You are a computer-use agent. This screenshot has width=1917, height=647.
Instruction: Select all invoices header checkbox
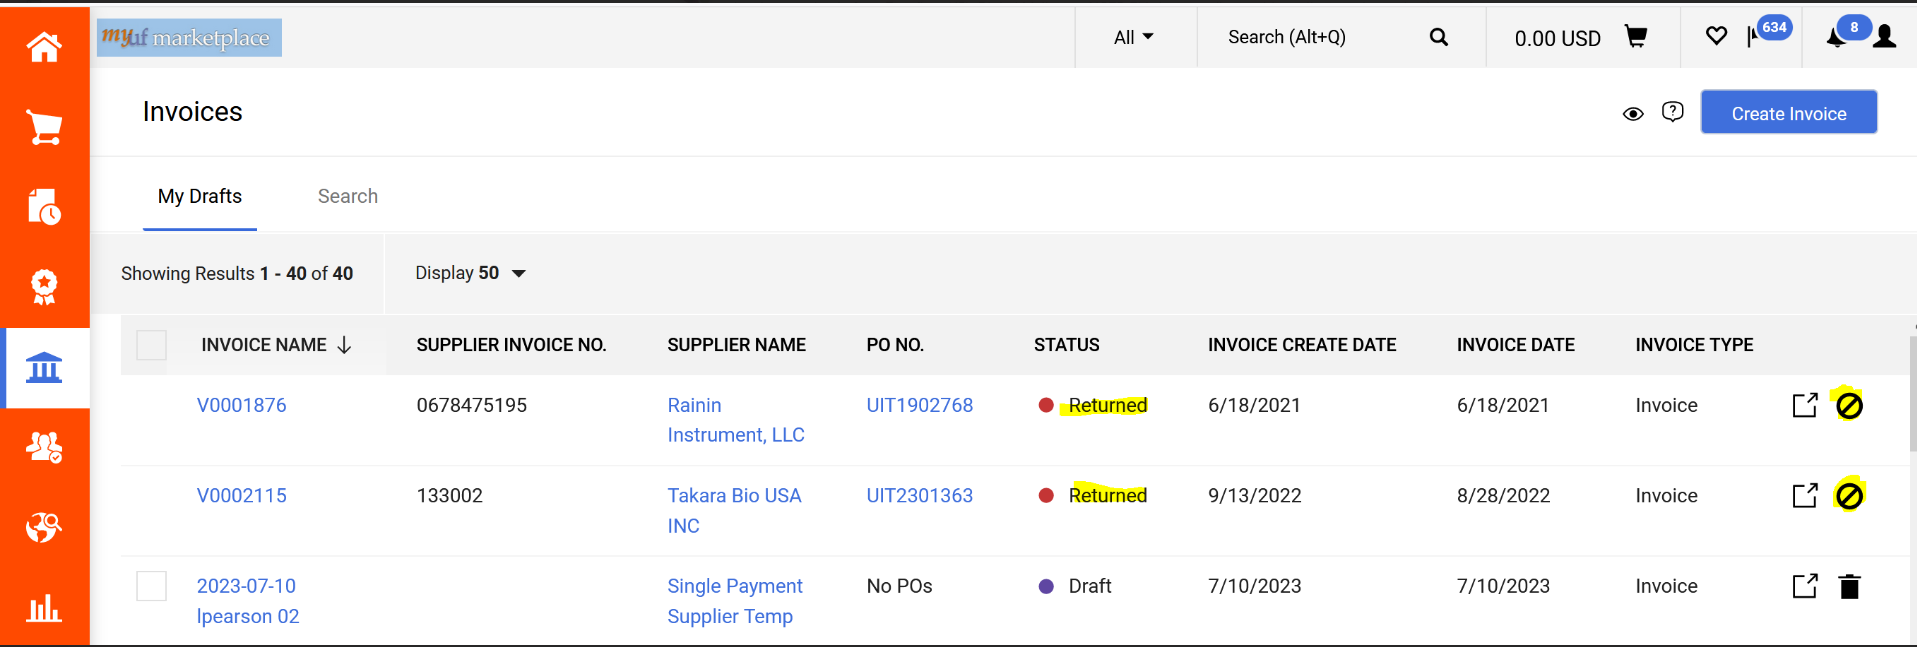pos(151,345)
